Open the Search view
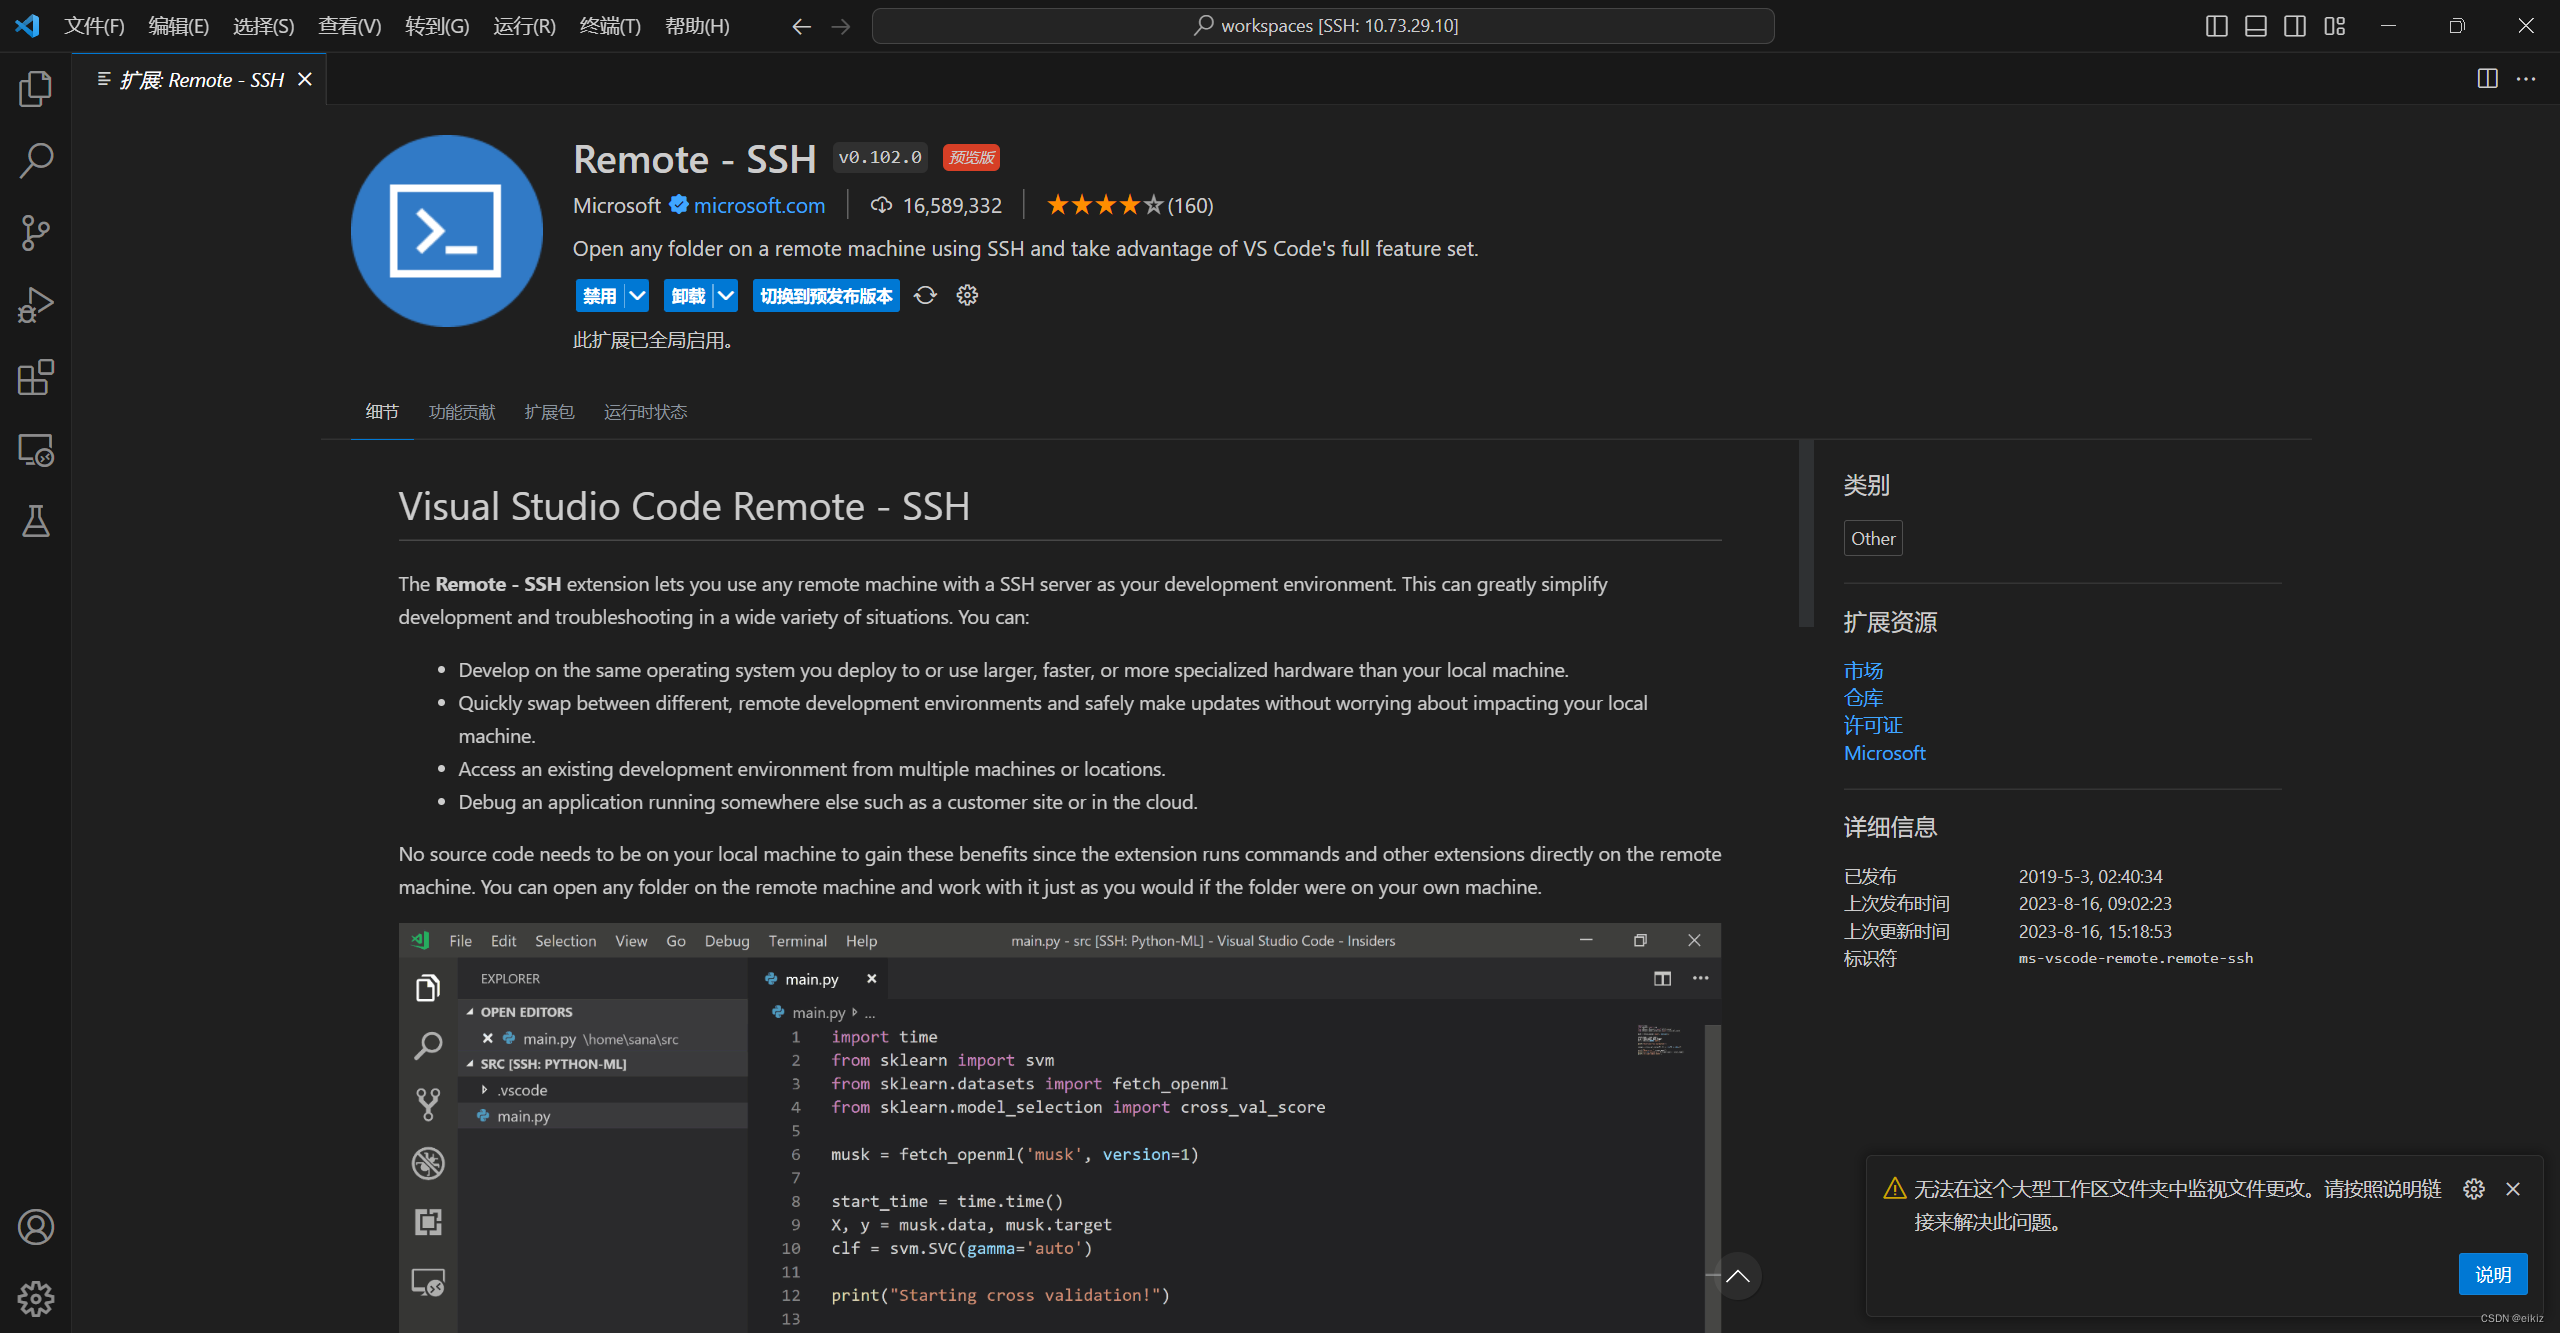The height and width of the screenshot is (1333, 2560). click(x=35, y=160)
